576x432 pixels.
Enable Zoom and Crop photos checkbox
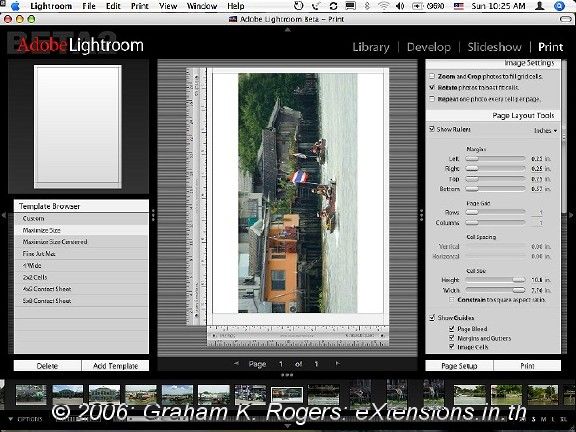click(432, 76)
